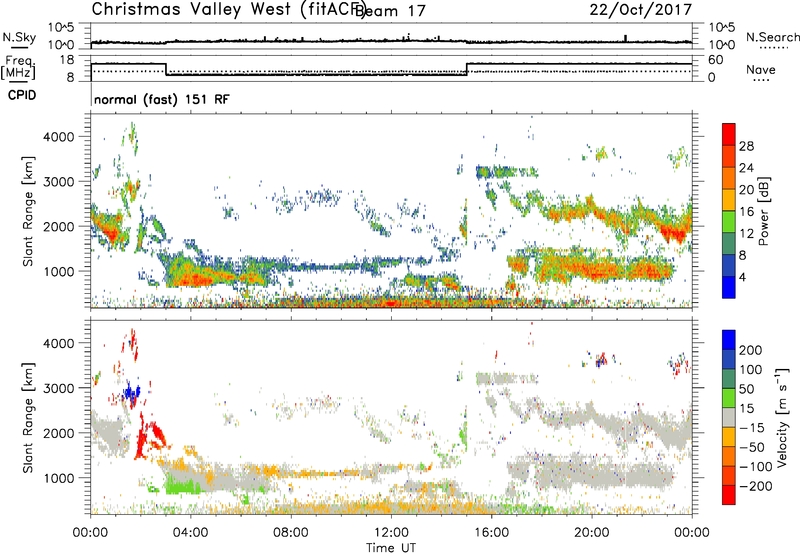Click the '12:00' time axis tick label

coord(391,533)
